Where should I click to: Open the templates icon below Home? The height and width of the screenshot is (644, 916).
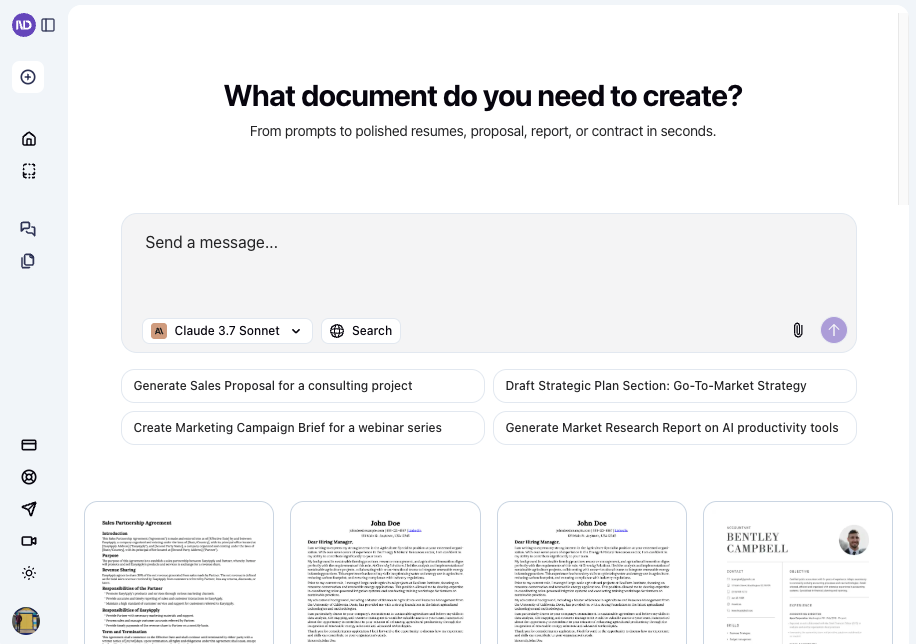[28, 171]
